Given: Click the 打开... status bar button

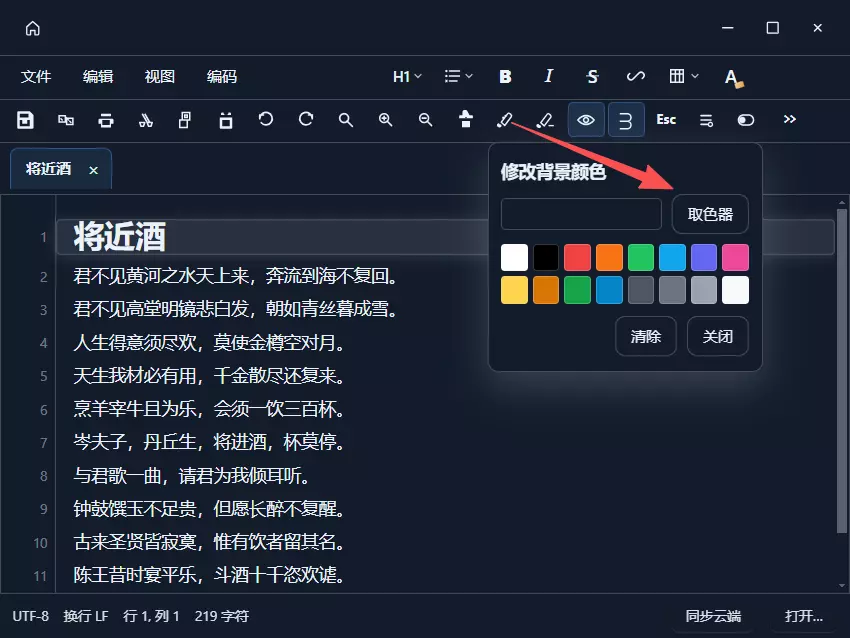Looking at the screenshot, I should [804, 616].
